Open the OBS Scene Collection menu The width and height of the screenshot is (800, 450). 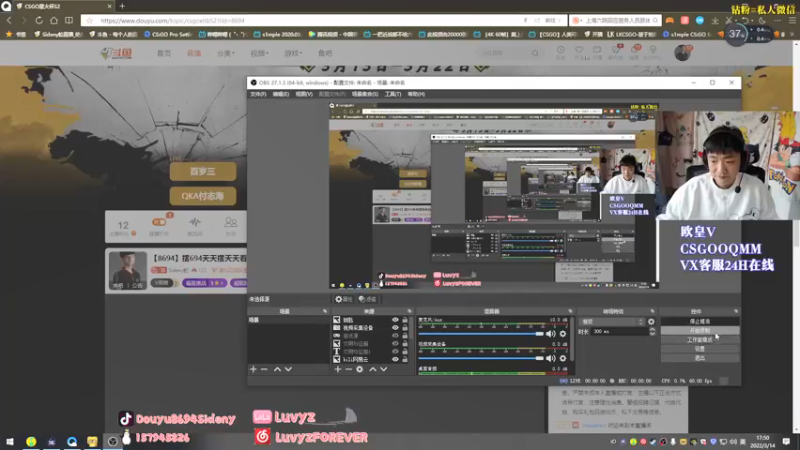coord(365,94)
